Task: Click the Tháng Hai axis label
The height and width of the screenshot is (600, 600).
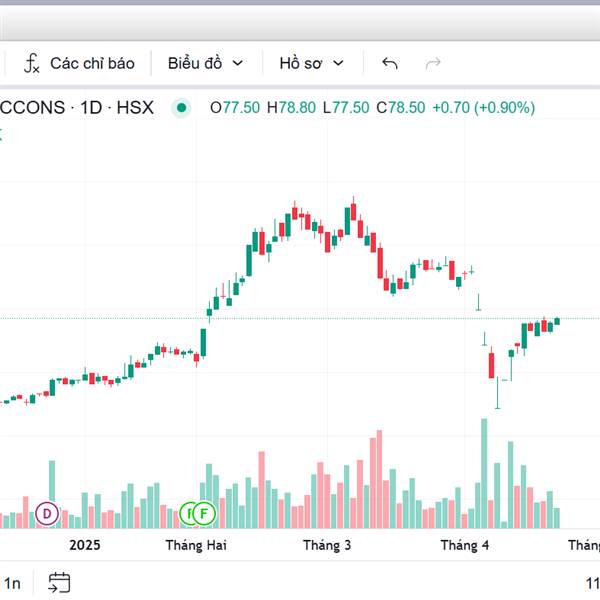Action: coord(196,545)
